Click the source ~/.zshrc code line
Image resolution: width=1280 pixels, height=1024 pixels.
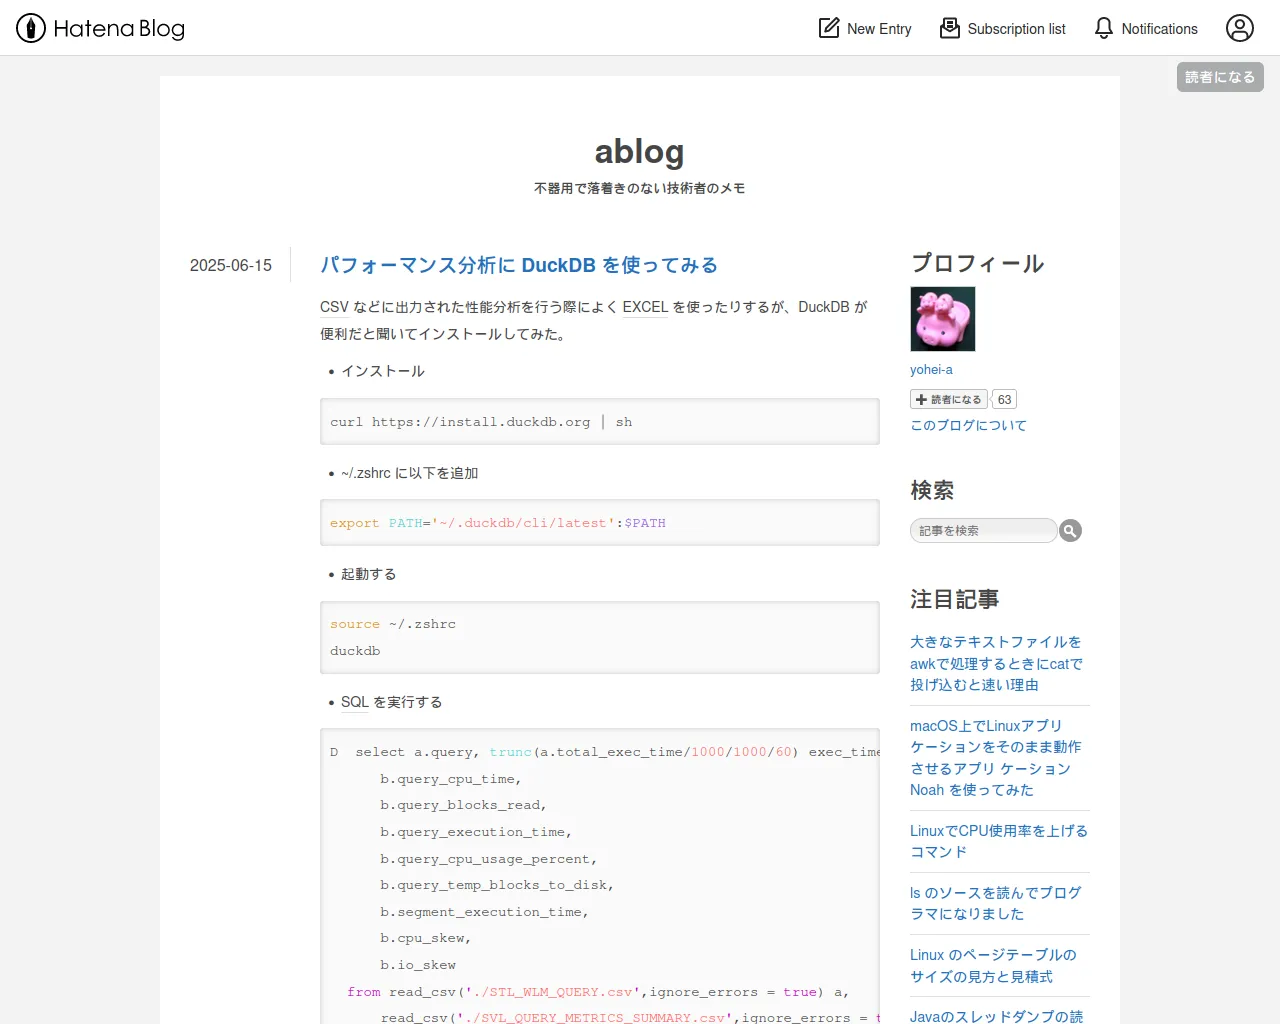(393, 624)
